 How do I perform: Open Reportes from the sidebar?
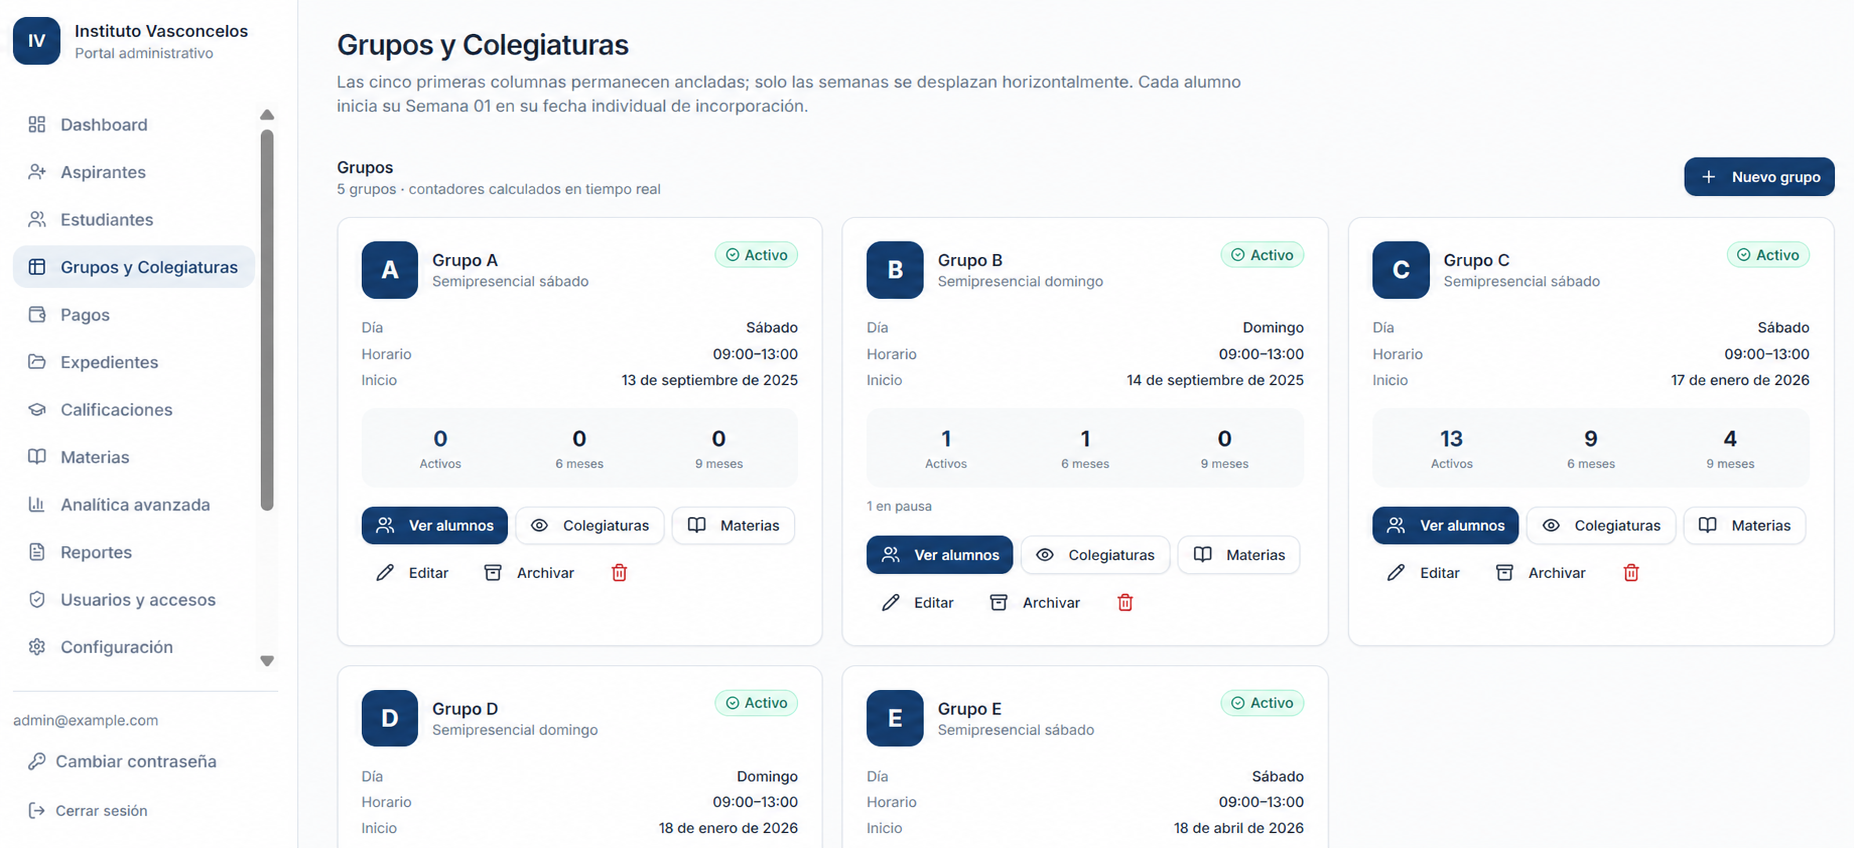click(134, 552)
